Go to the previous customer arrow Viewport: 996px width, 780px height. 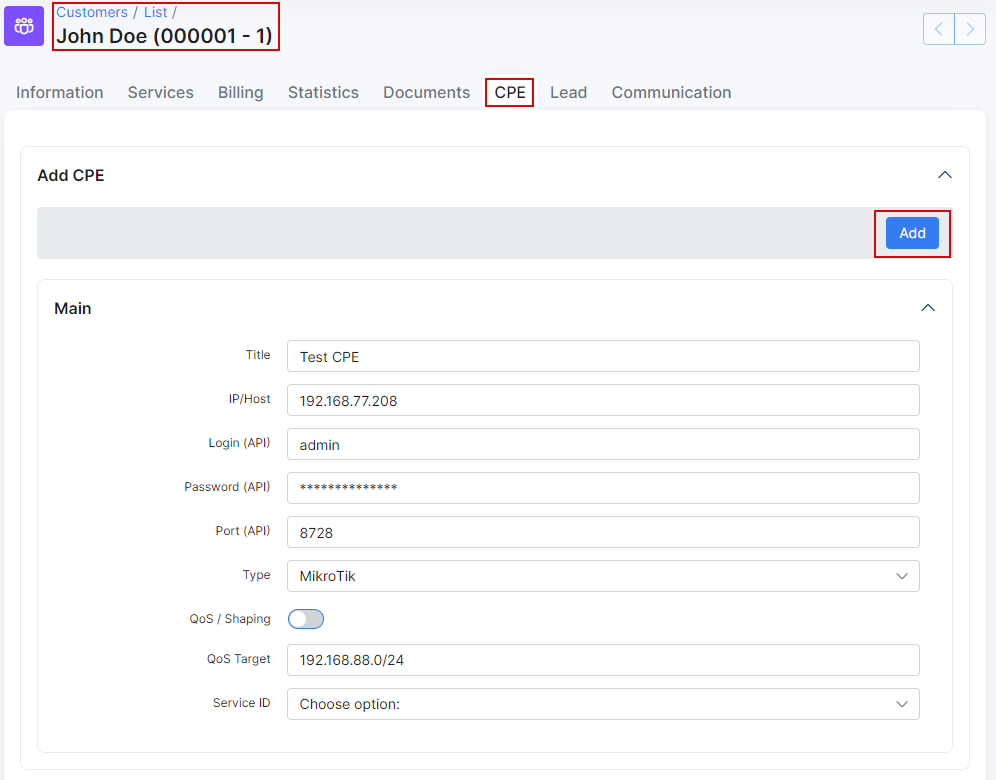(x=938, y=29)
